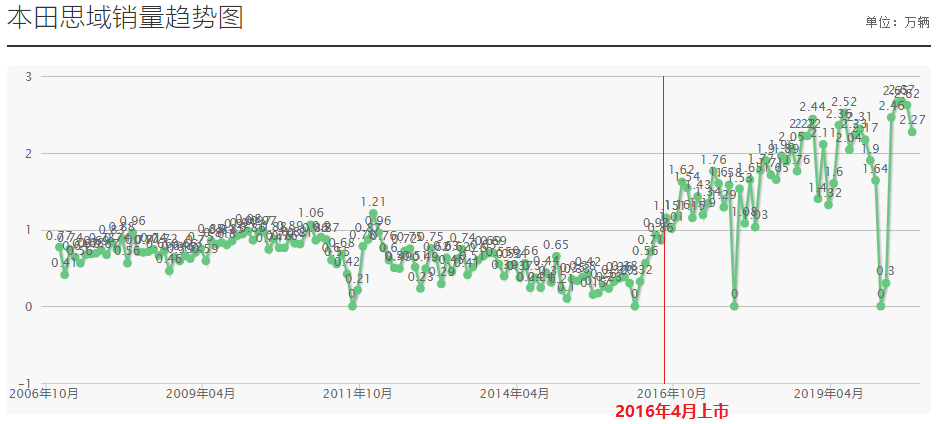Select the value label 2.17

866,127
